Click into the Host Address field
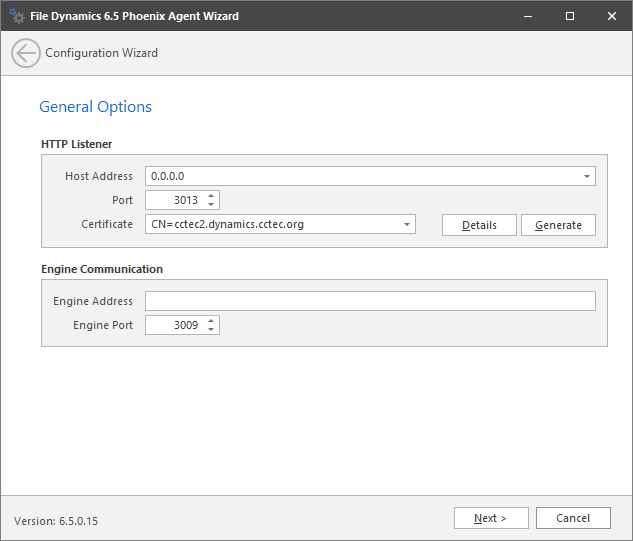 (x=360, y=177)
